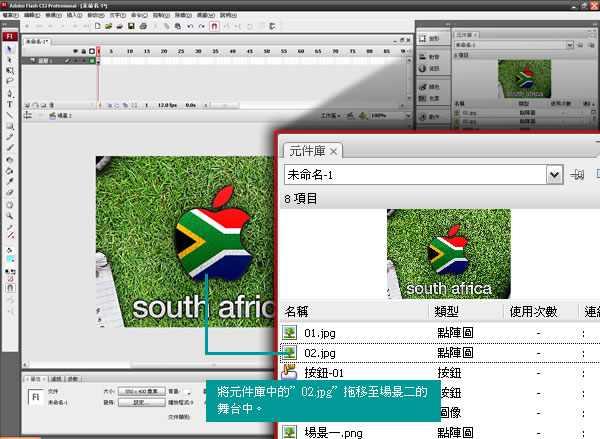Open enlarged library 未命名-1 document dropdown
The height and width of the screenshot is (439, 600).
(x=554, y=175)
